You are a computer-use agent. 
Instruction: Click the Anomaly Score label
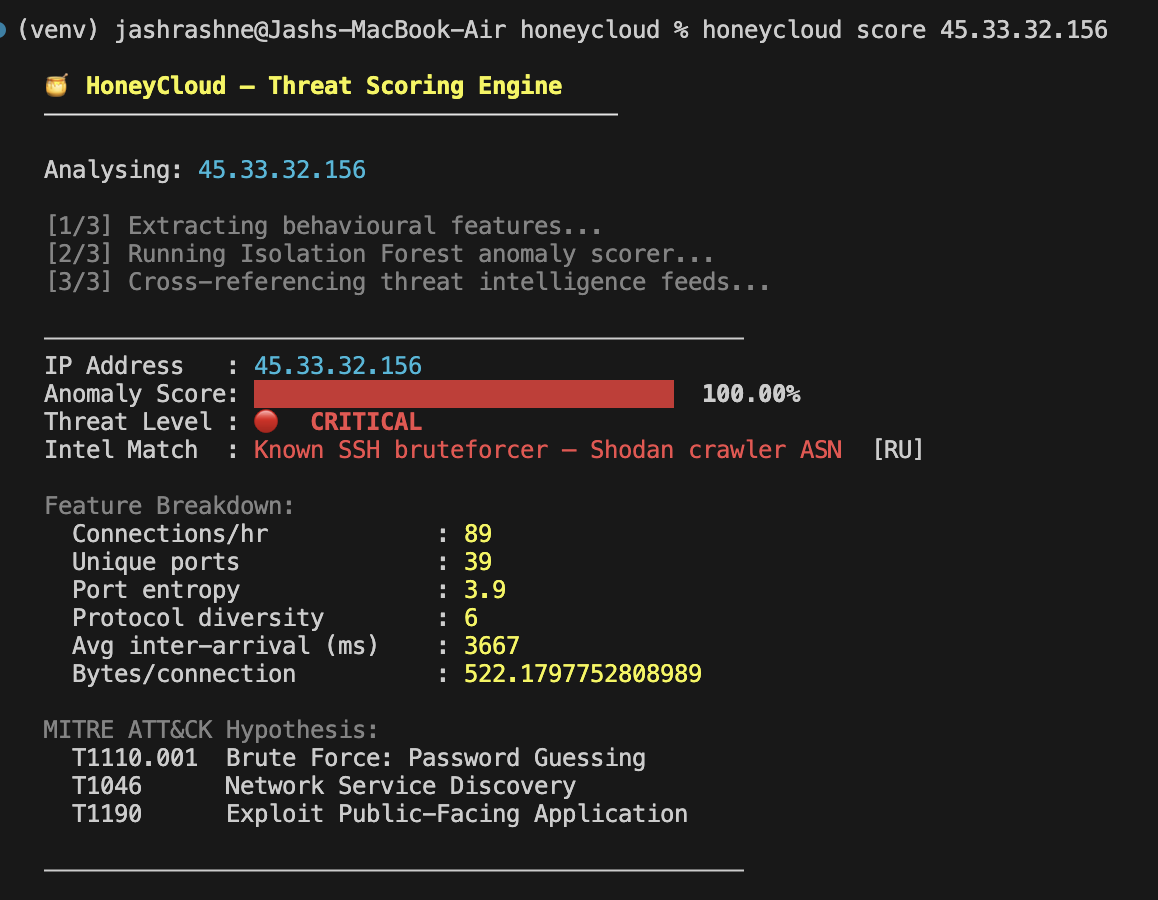(141, 394)
